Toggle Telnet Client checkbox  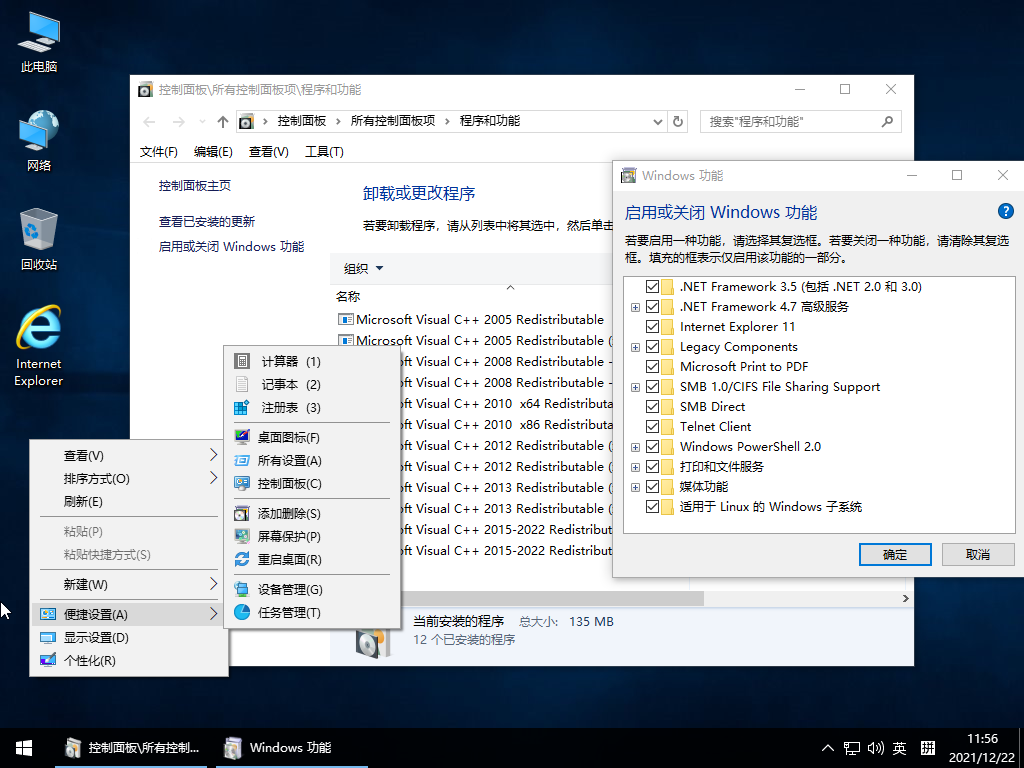tap(652, 426)
